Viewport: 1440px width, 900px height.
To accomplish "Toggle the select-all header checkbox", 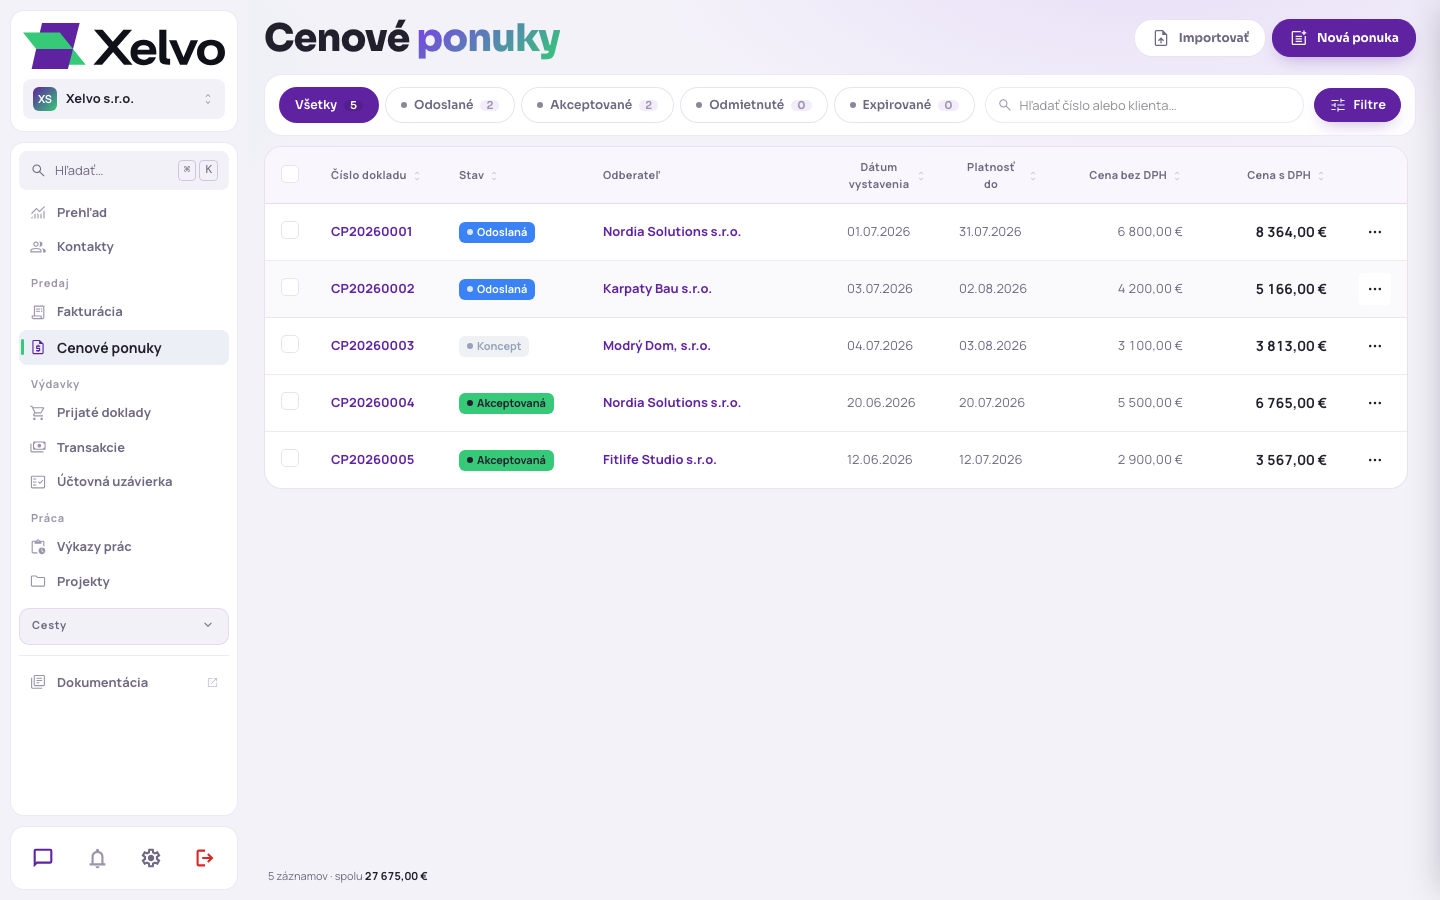I will pos(290,174).
